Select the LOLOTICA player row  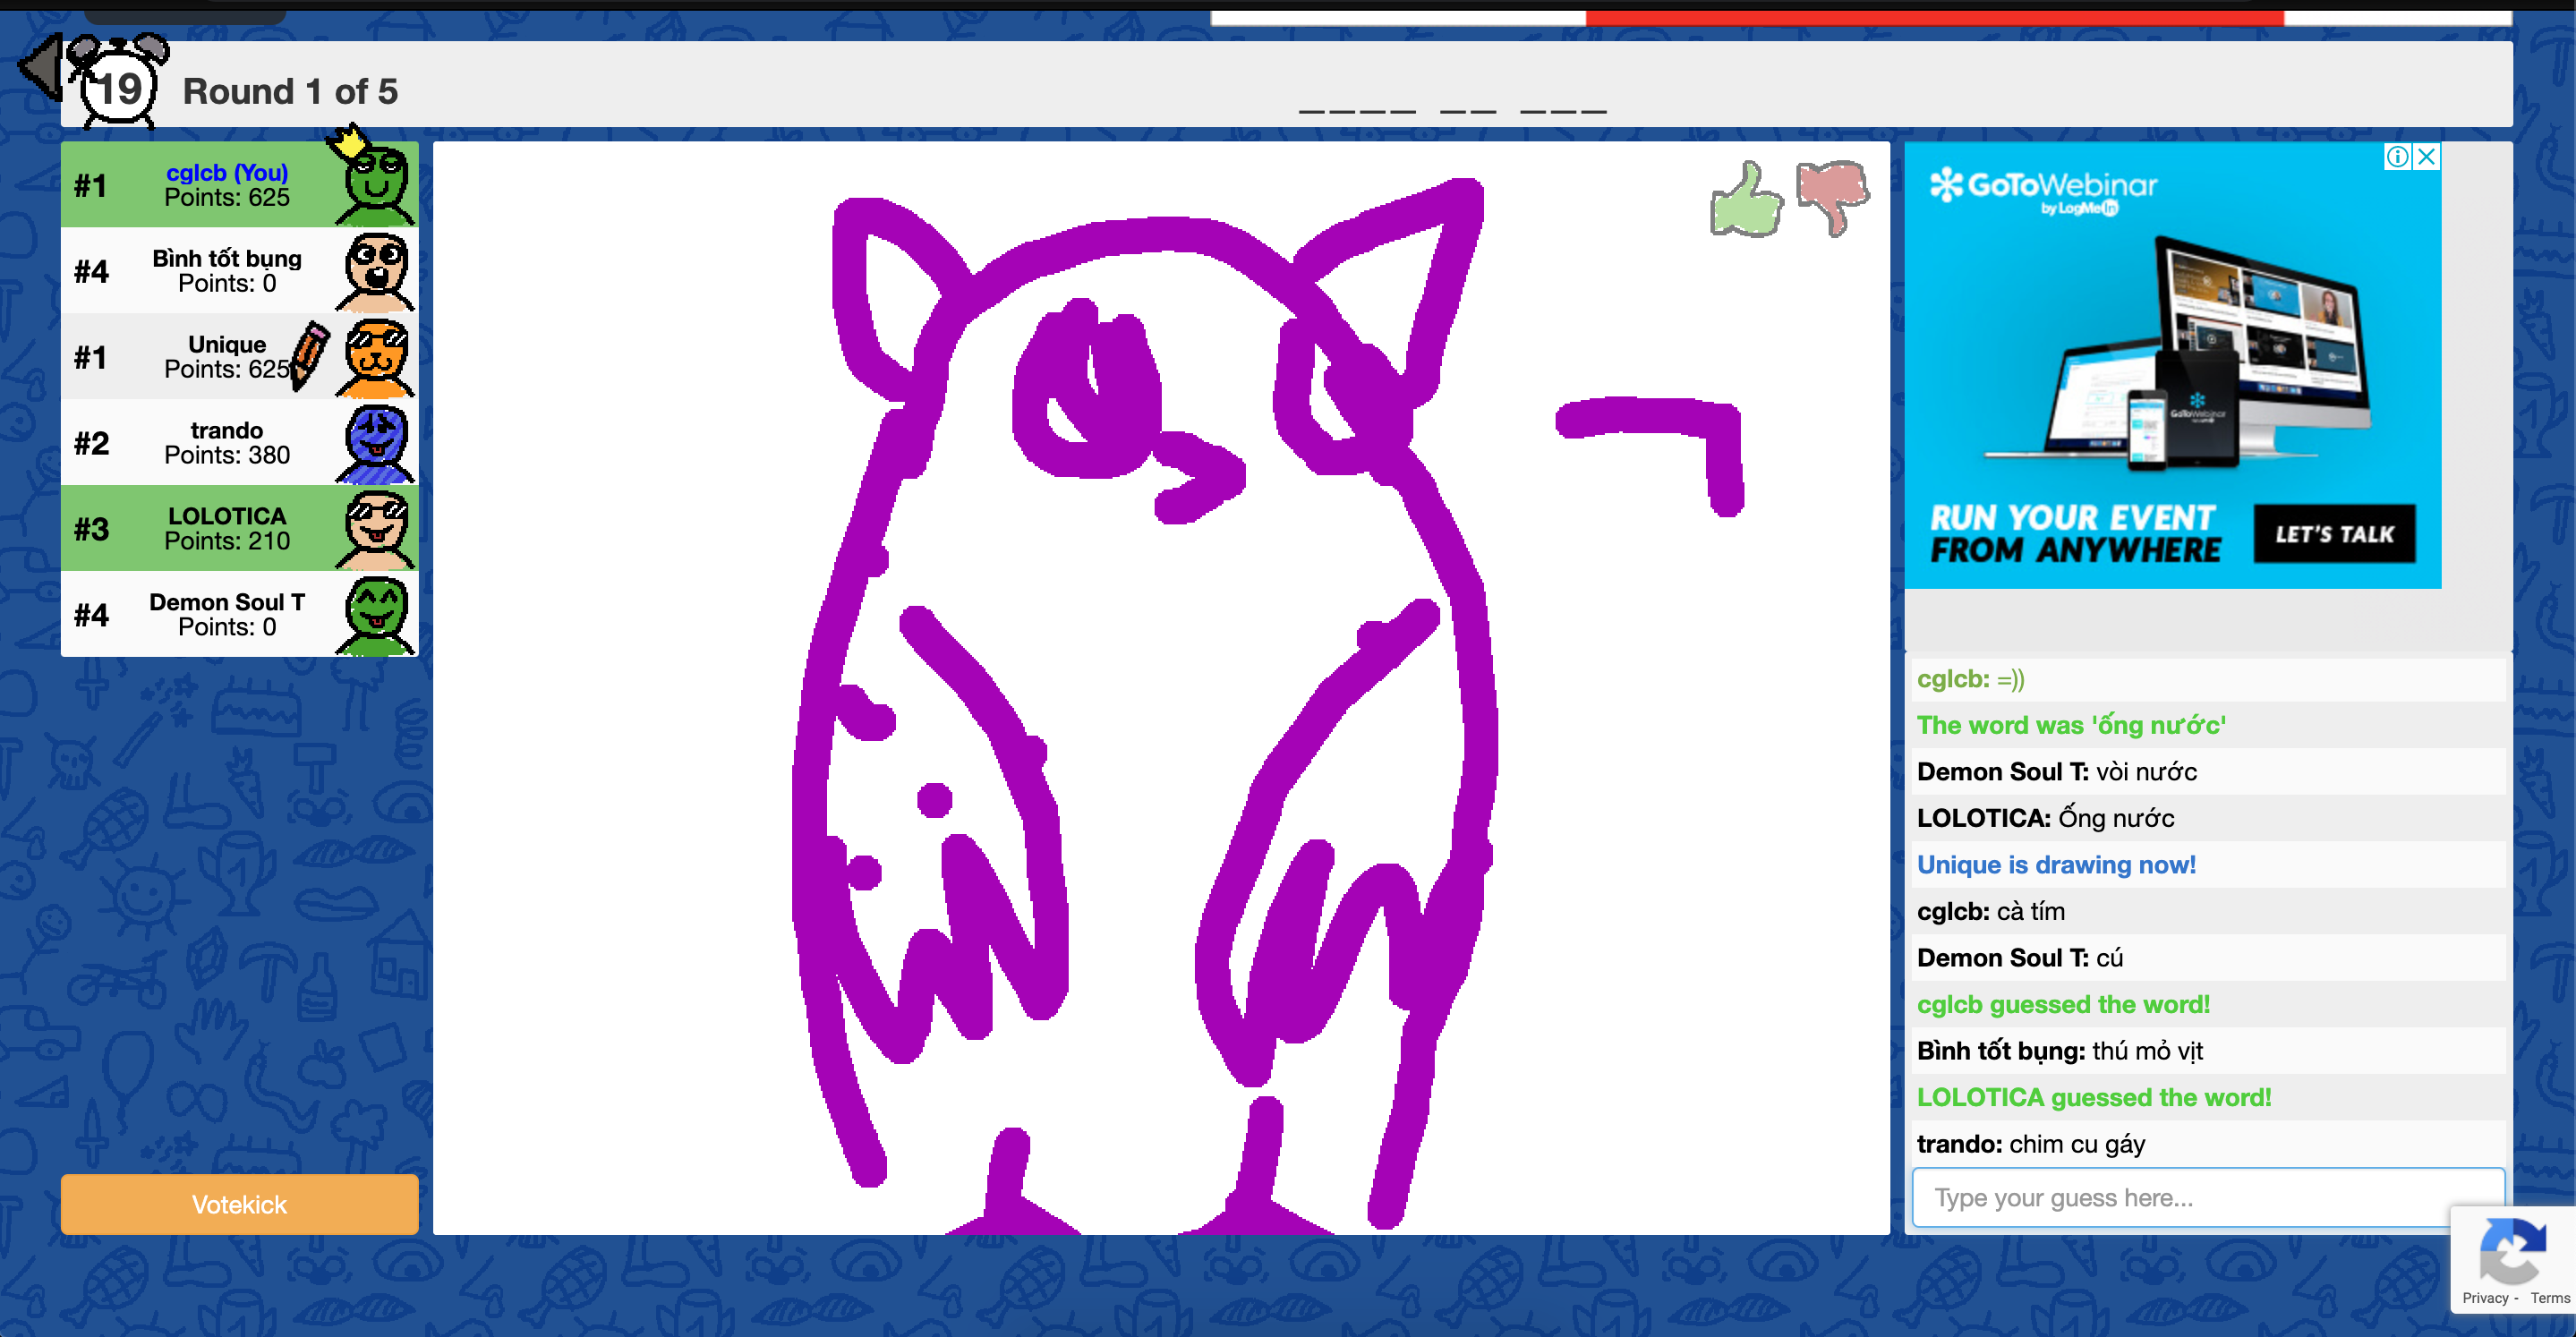pos(227,528)
